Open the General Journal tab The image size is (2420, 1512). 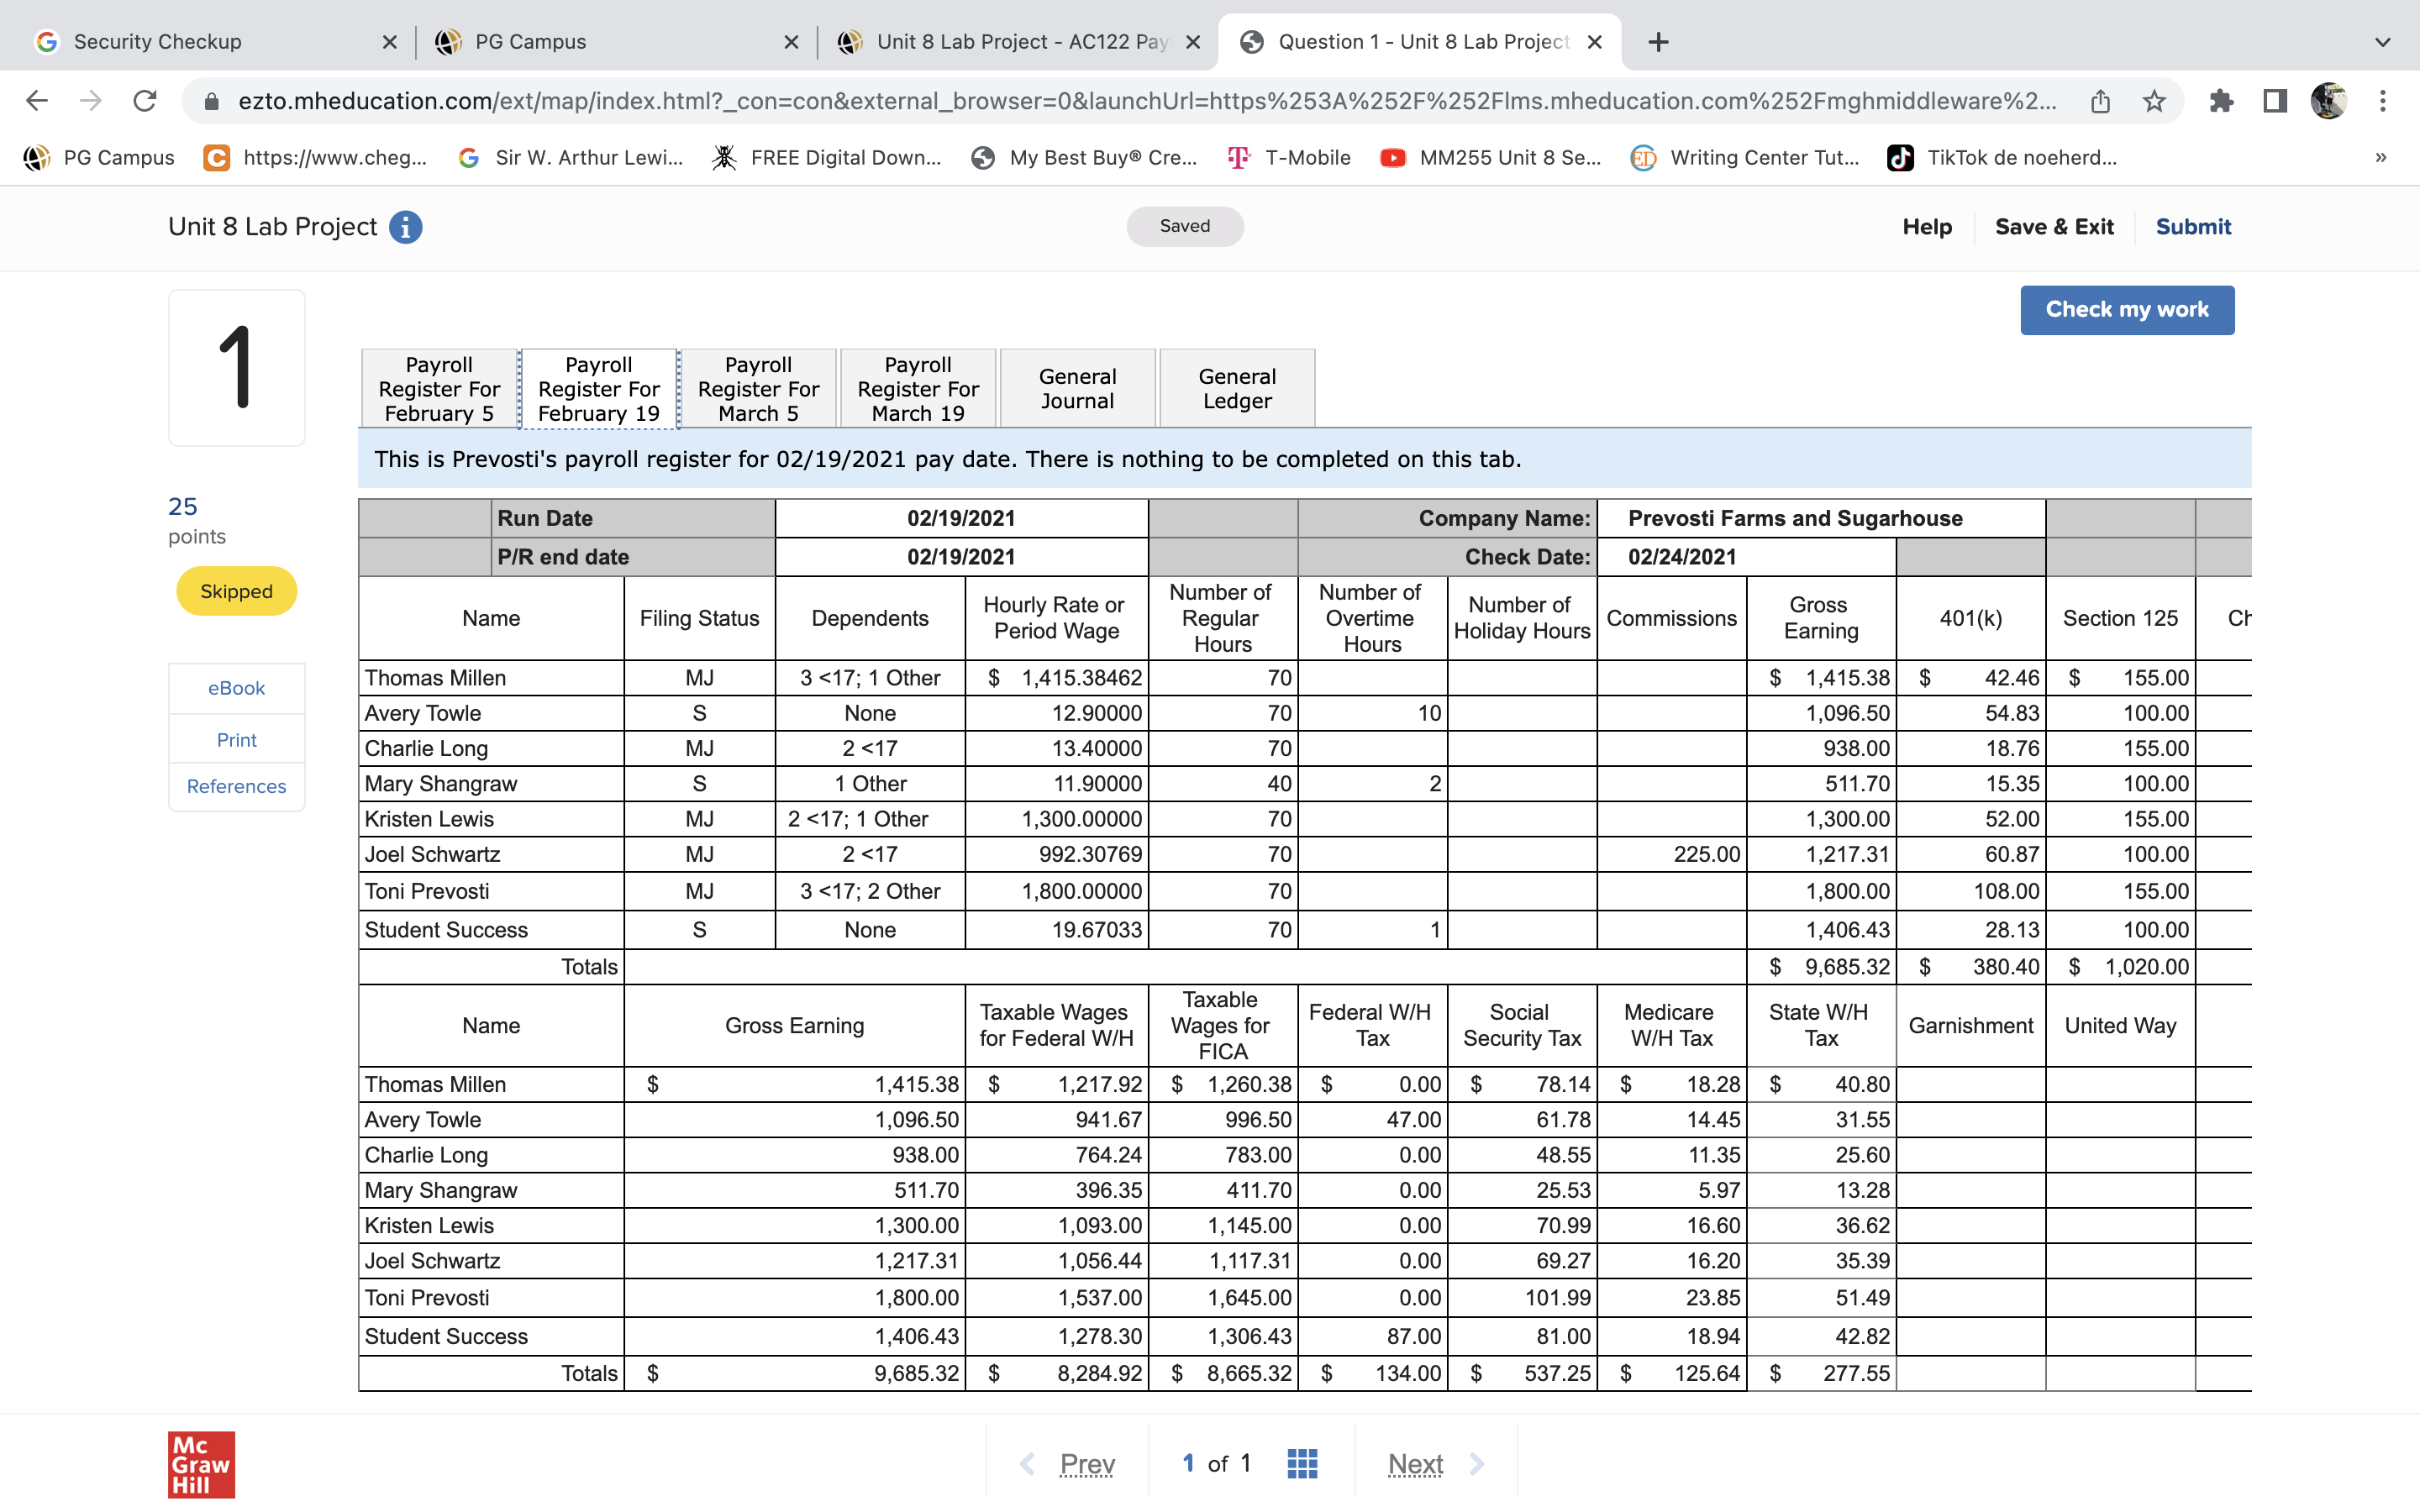[1077, 389]
